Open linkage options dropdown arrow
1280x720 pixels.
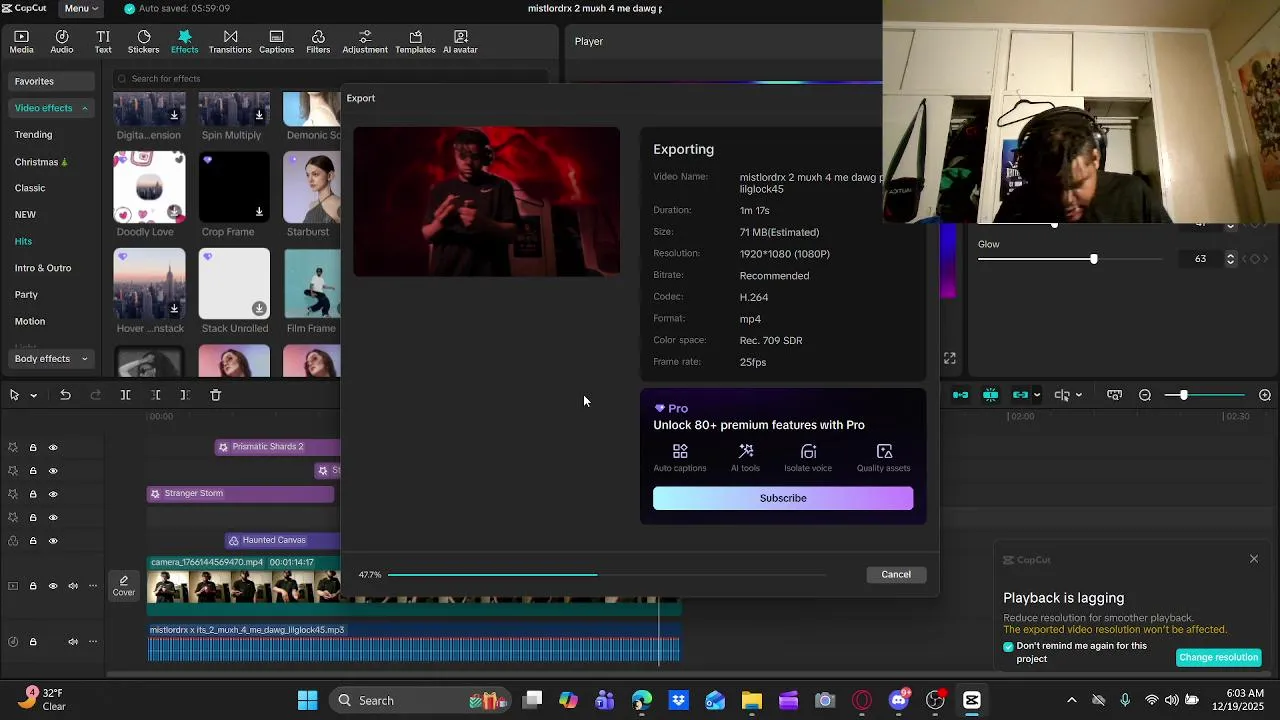pyautogui.click(x=1037, y=395)
